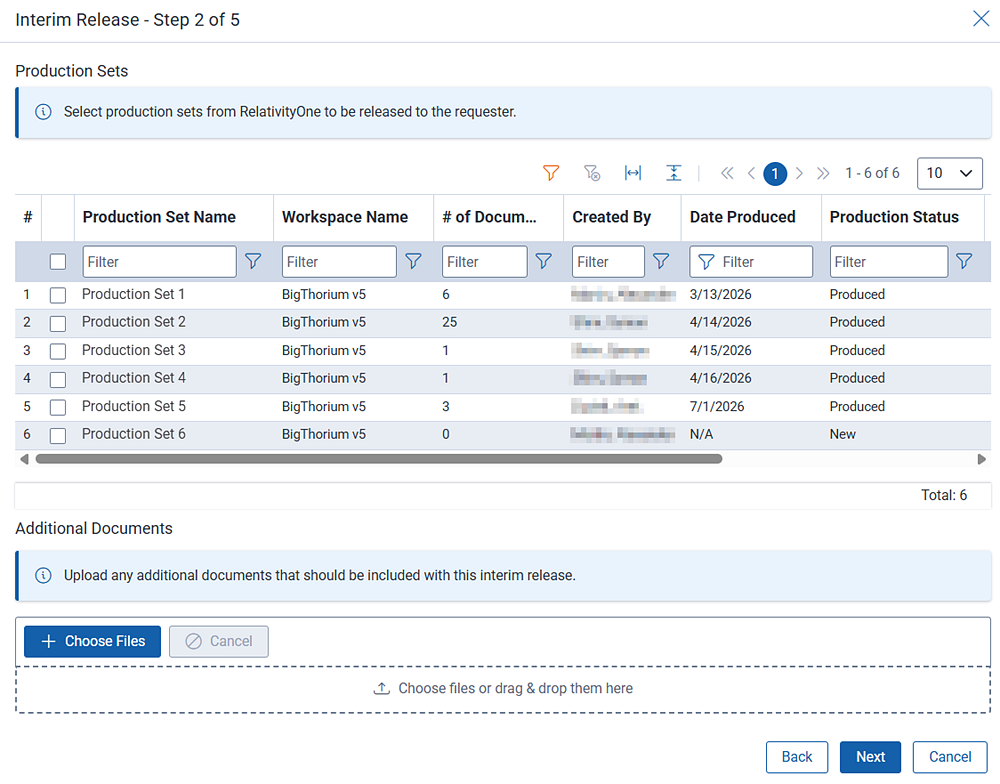Click the 'N/A' date produced cell
Image resolution: width=1000 pixels, height=784 pixels.
702,434
